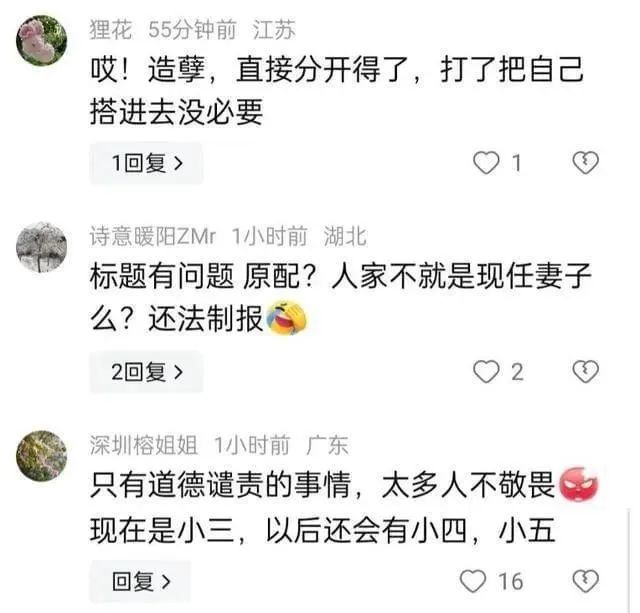Expand the 1回复 replies

pos(147,163)
